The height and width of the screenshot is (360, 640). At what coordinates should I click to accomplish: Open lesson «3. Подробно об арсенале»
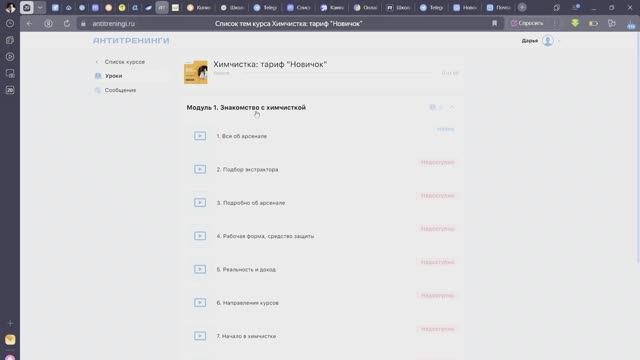click(251, 203)
